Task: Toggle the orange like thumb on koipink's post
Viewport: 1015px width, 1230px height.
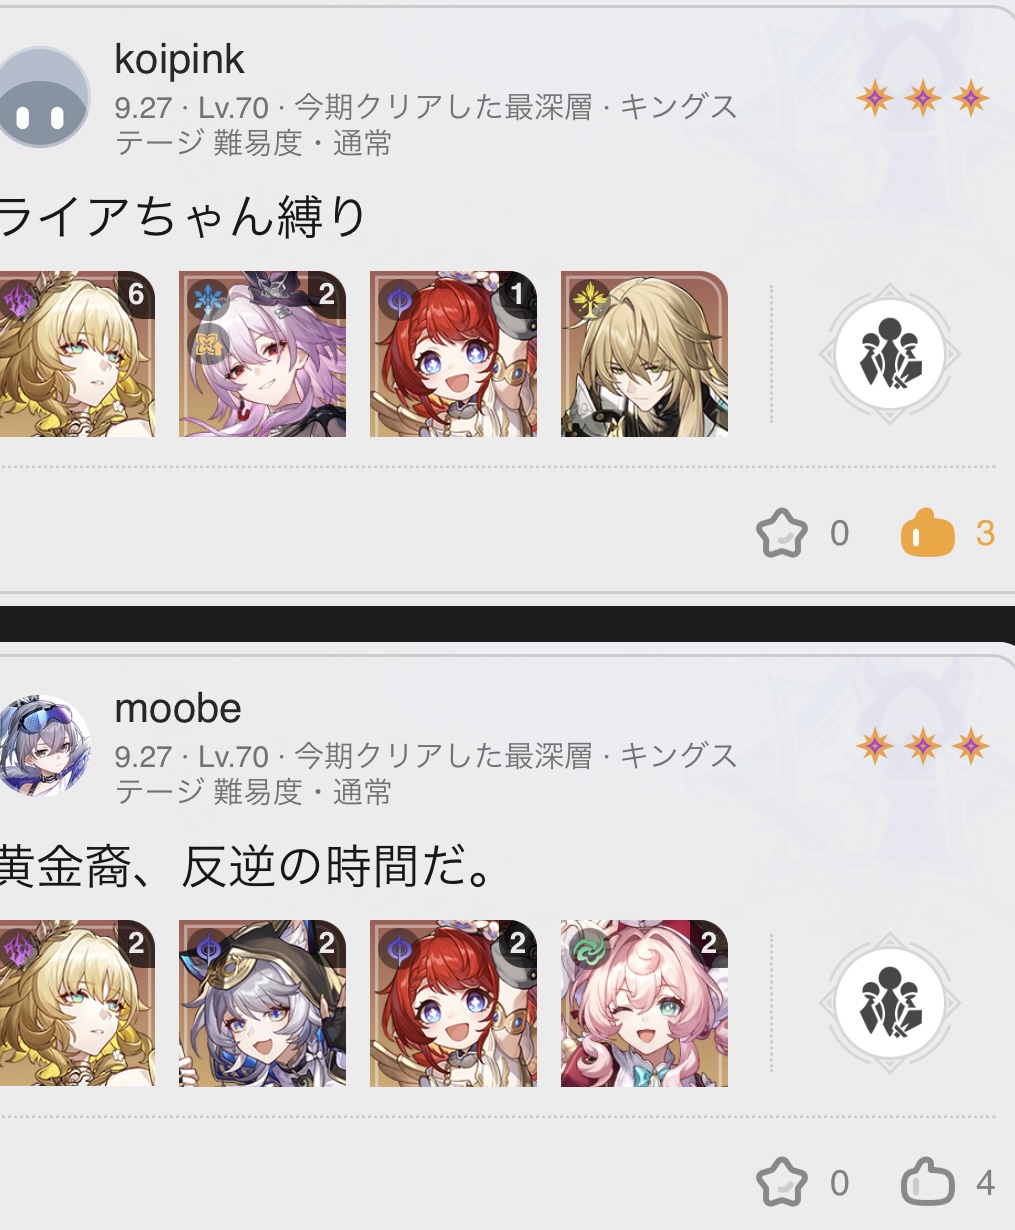Action: [x=927, y=533]
